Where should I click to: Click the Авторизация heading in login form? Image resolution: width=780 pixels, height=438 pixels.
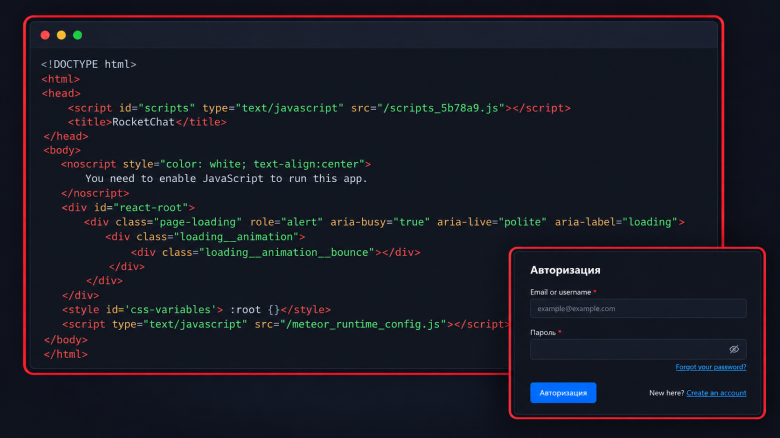[565, 270]
